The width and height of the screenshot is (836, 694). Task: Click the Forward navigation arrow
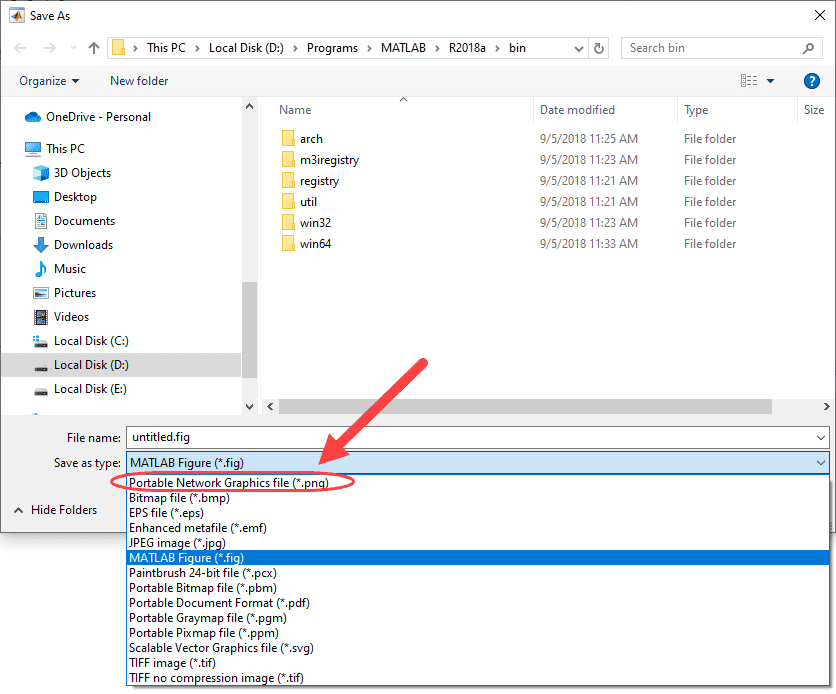(50, 48)
